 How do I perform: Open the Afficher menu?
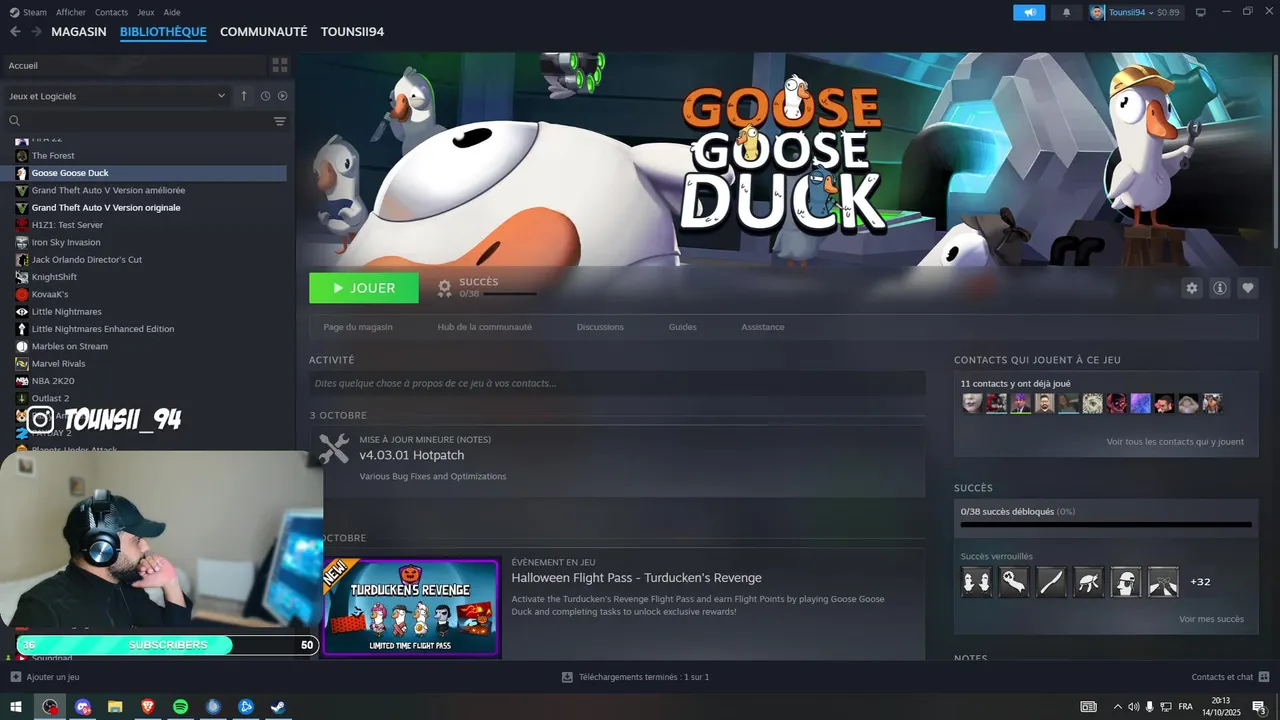click(71, 12)
